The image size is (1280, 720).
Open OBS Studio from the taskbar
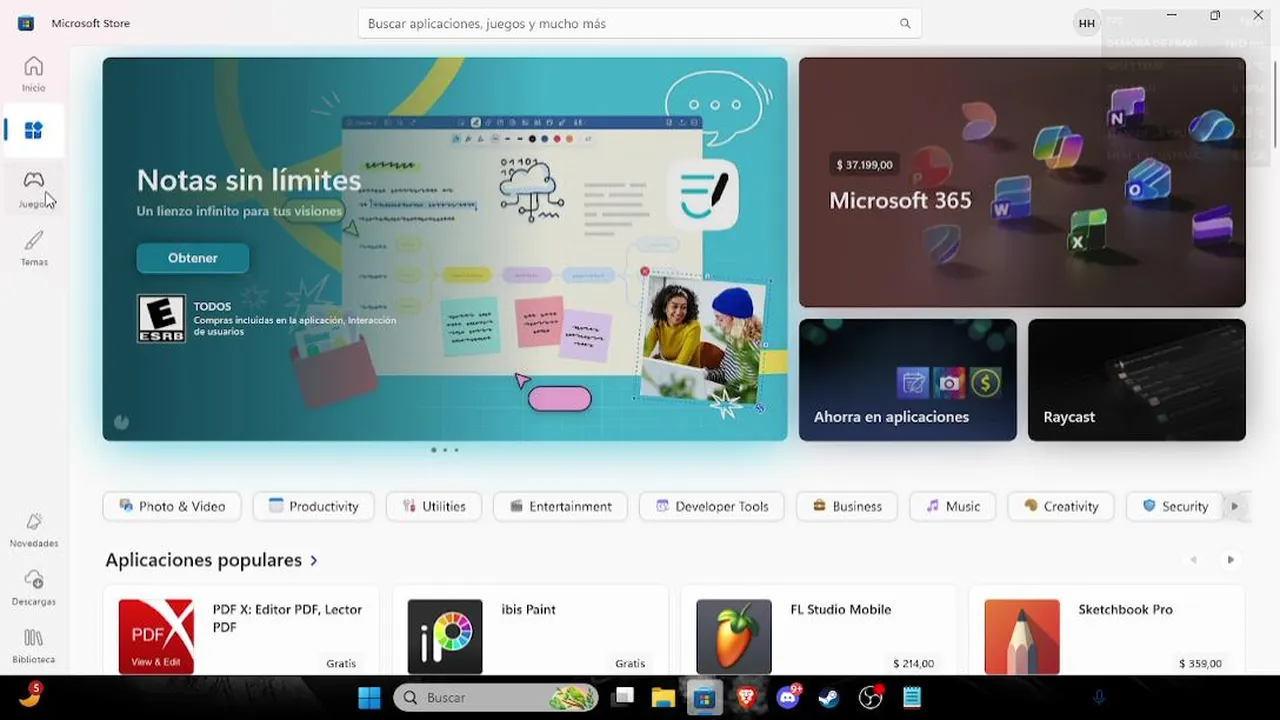coord(871,697)
